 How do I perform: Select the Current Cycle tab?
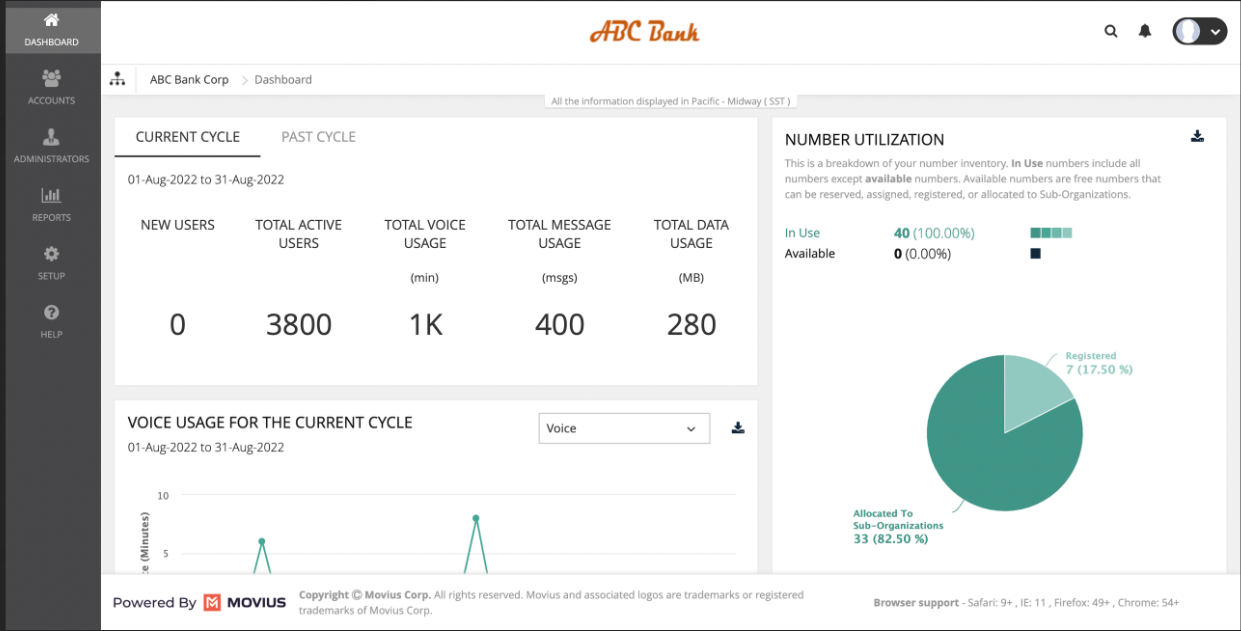coord(187,137)
